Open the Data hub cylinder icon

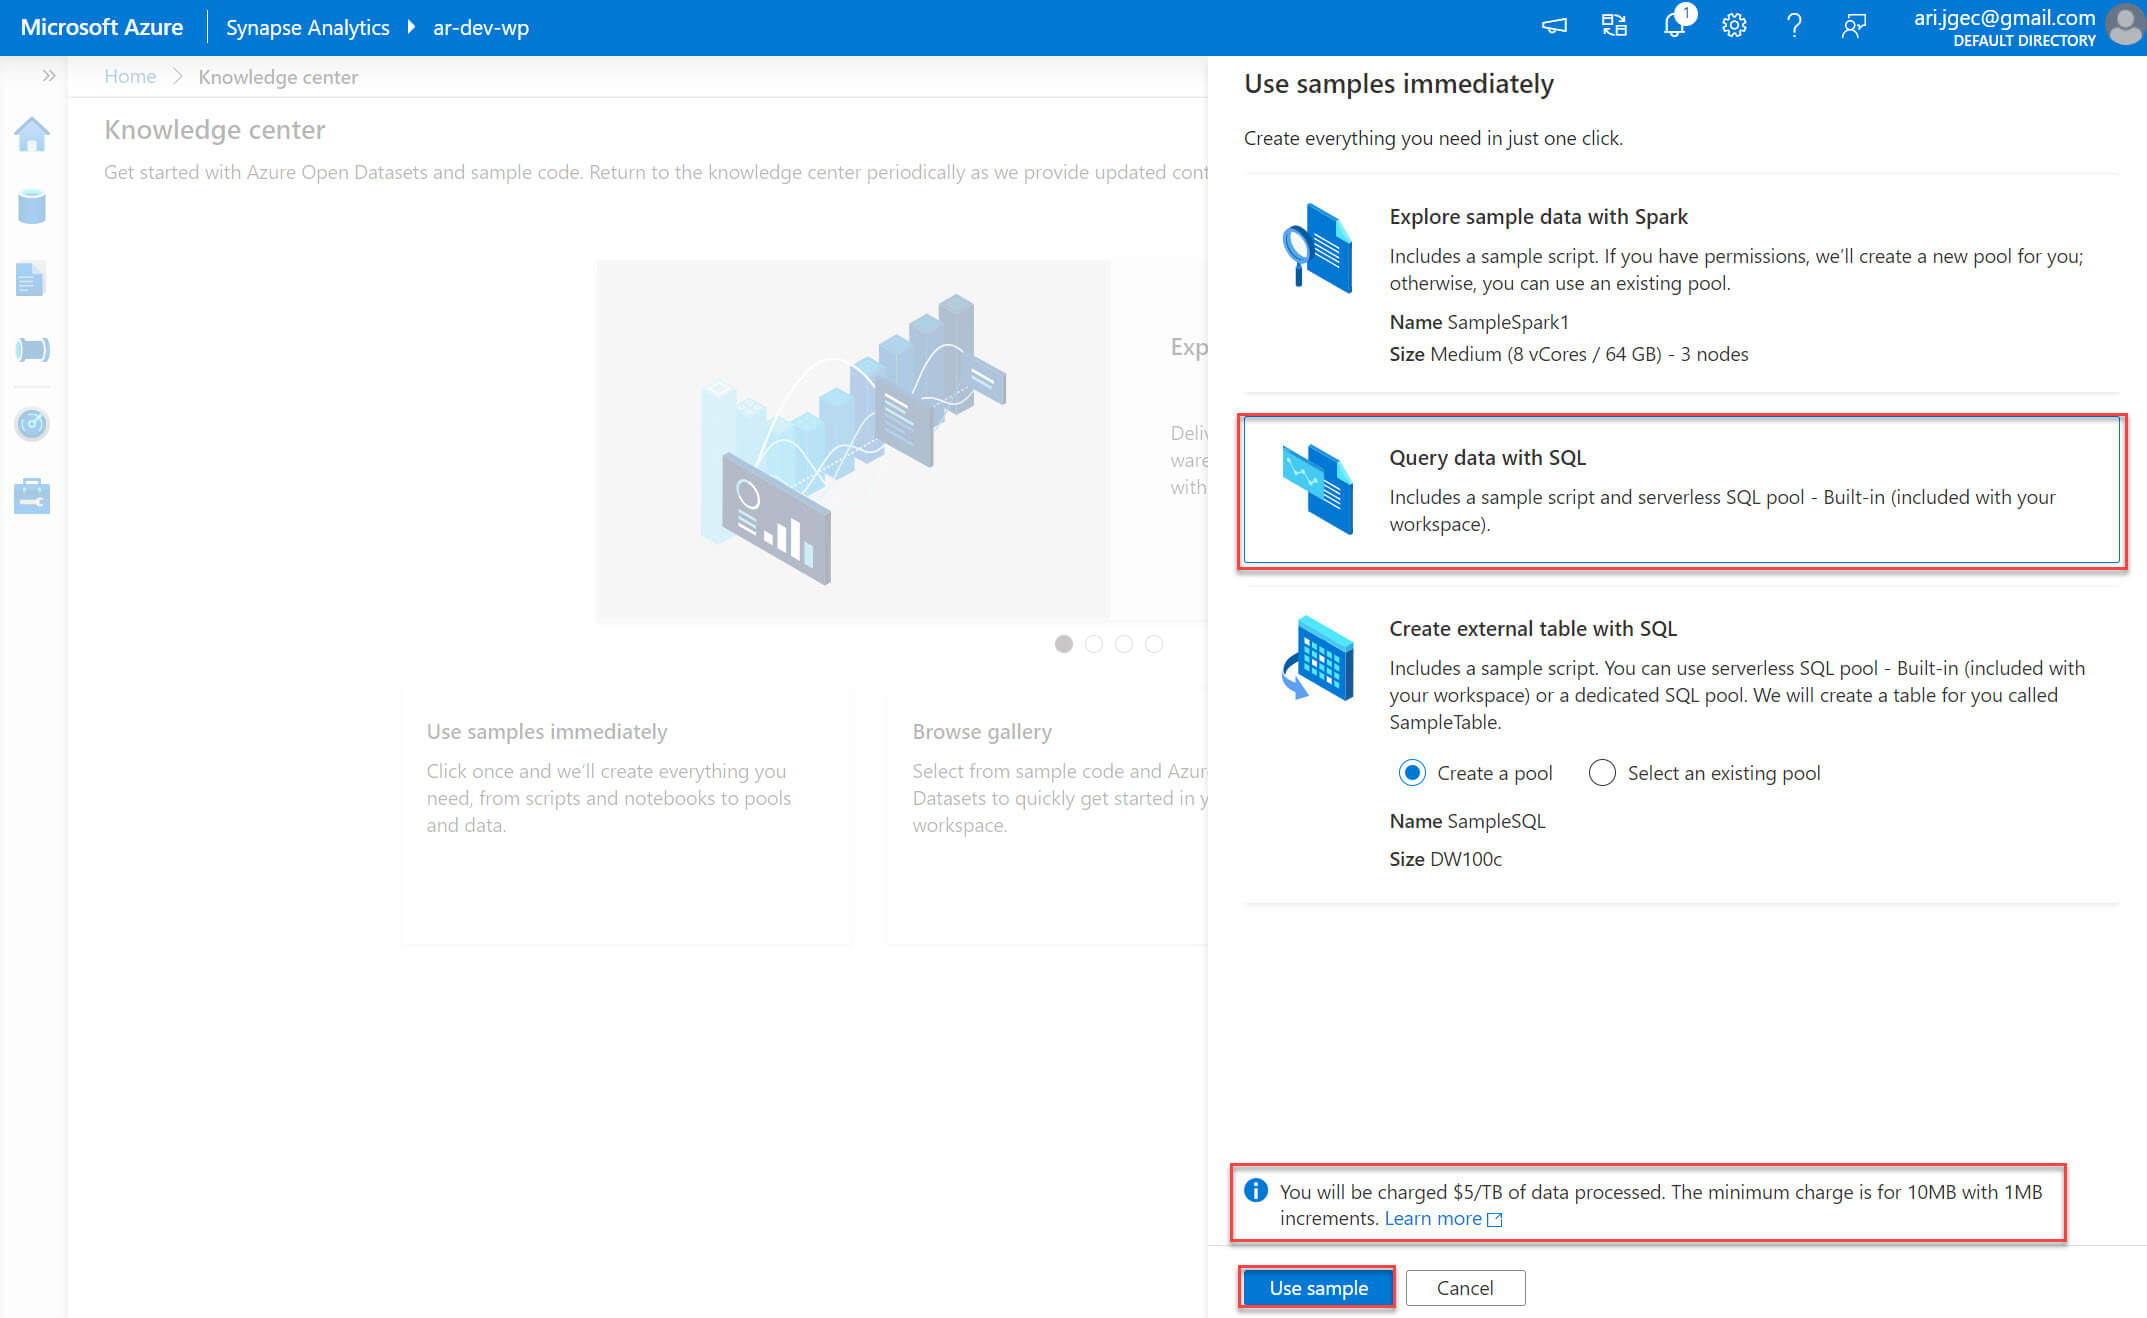point(32,207)
